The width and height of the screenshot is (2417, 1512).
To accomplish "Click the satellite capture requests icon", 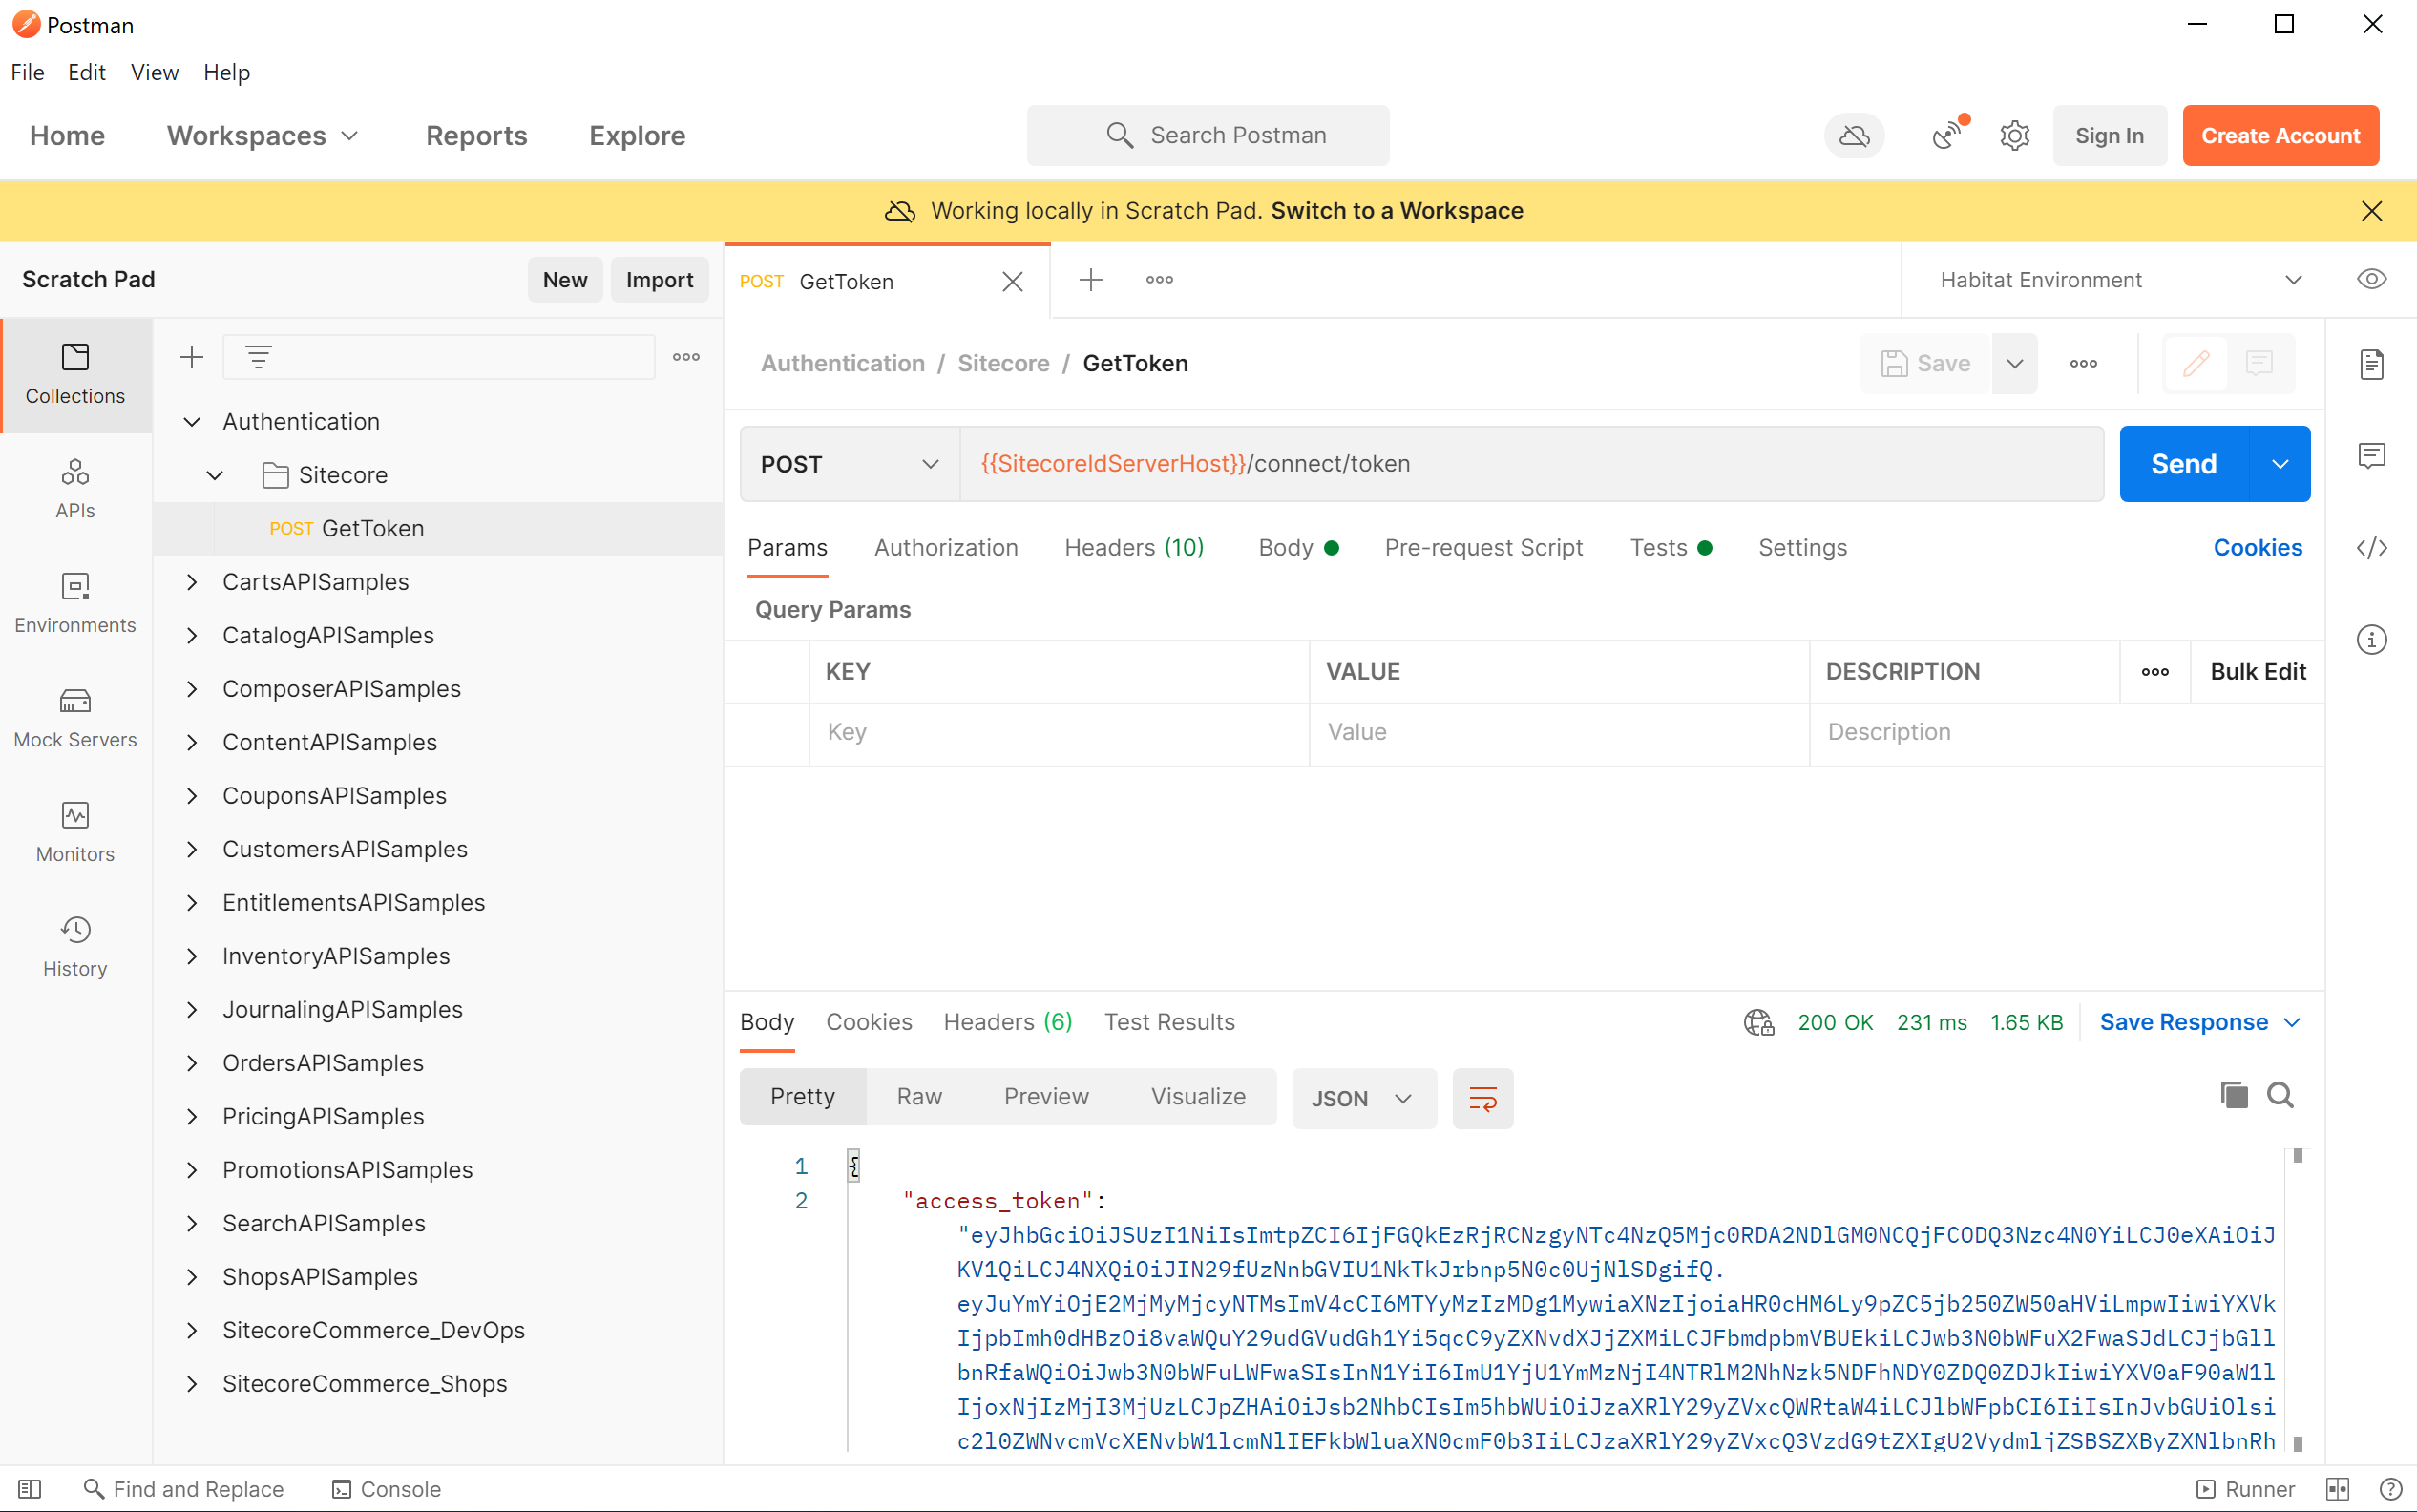I will [x=1949, y=134].
